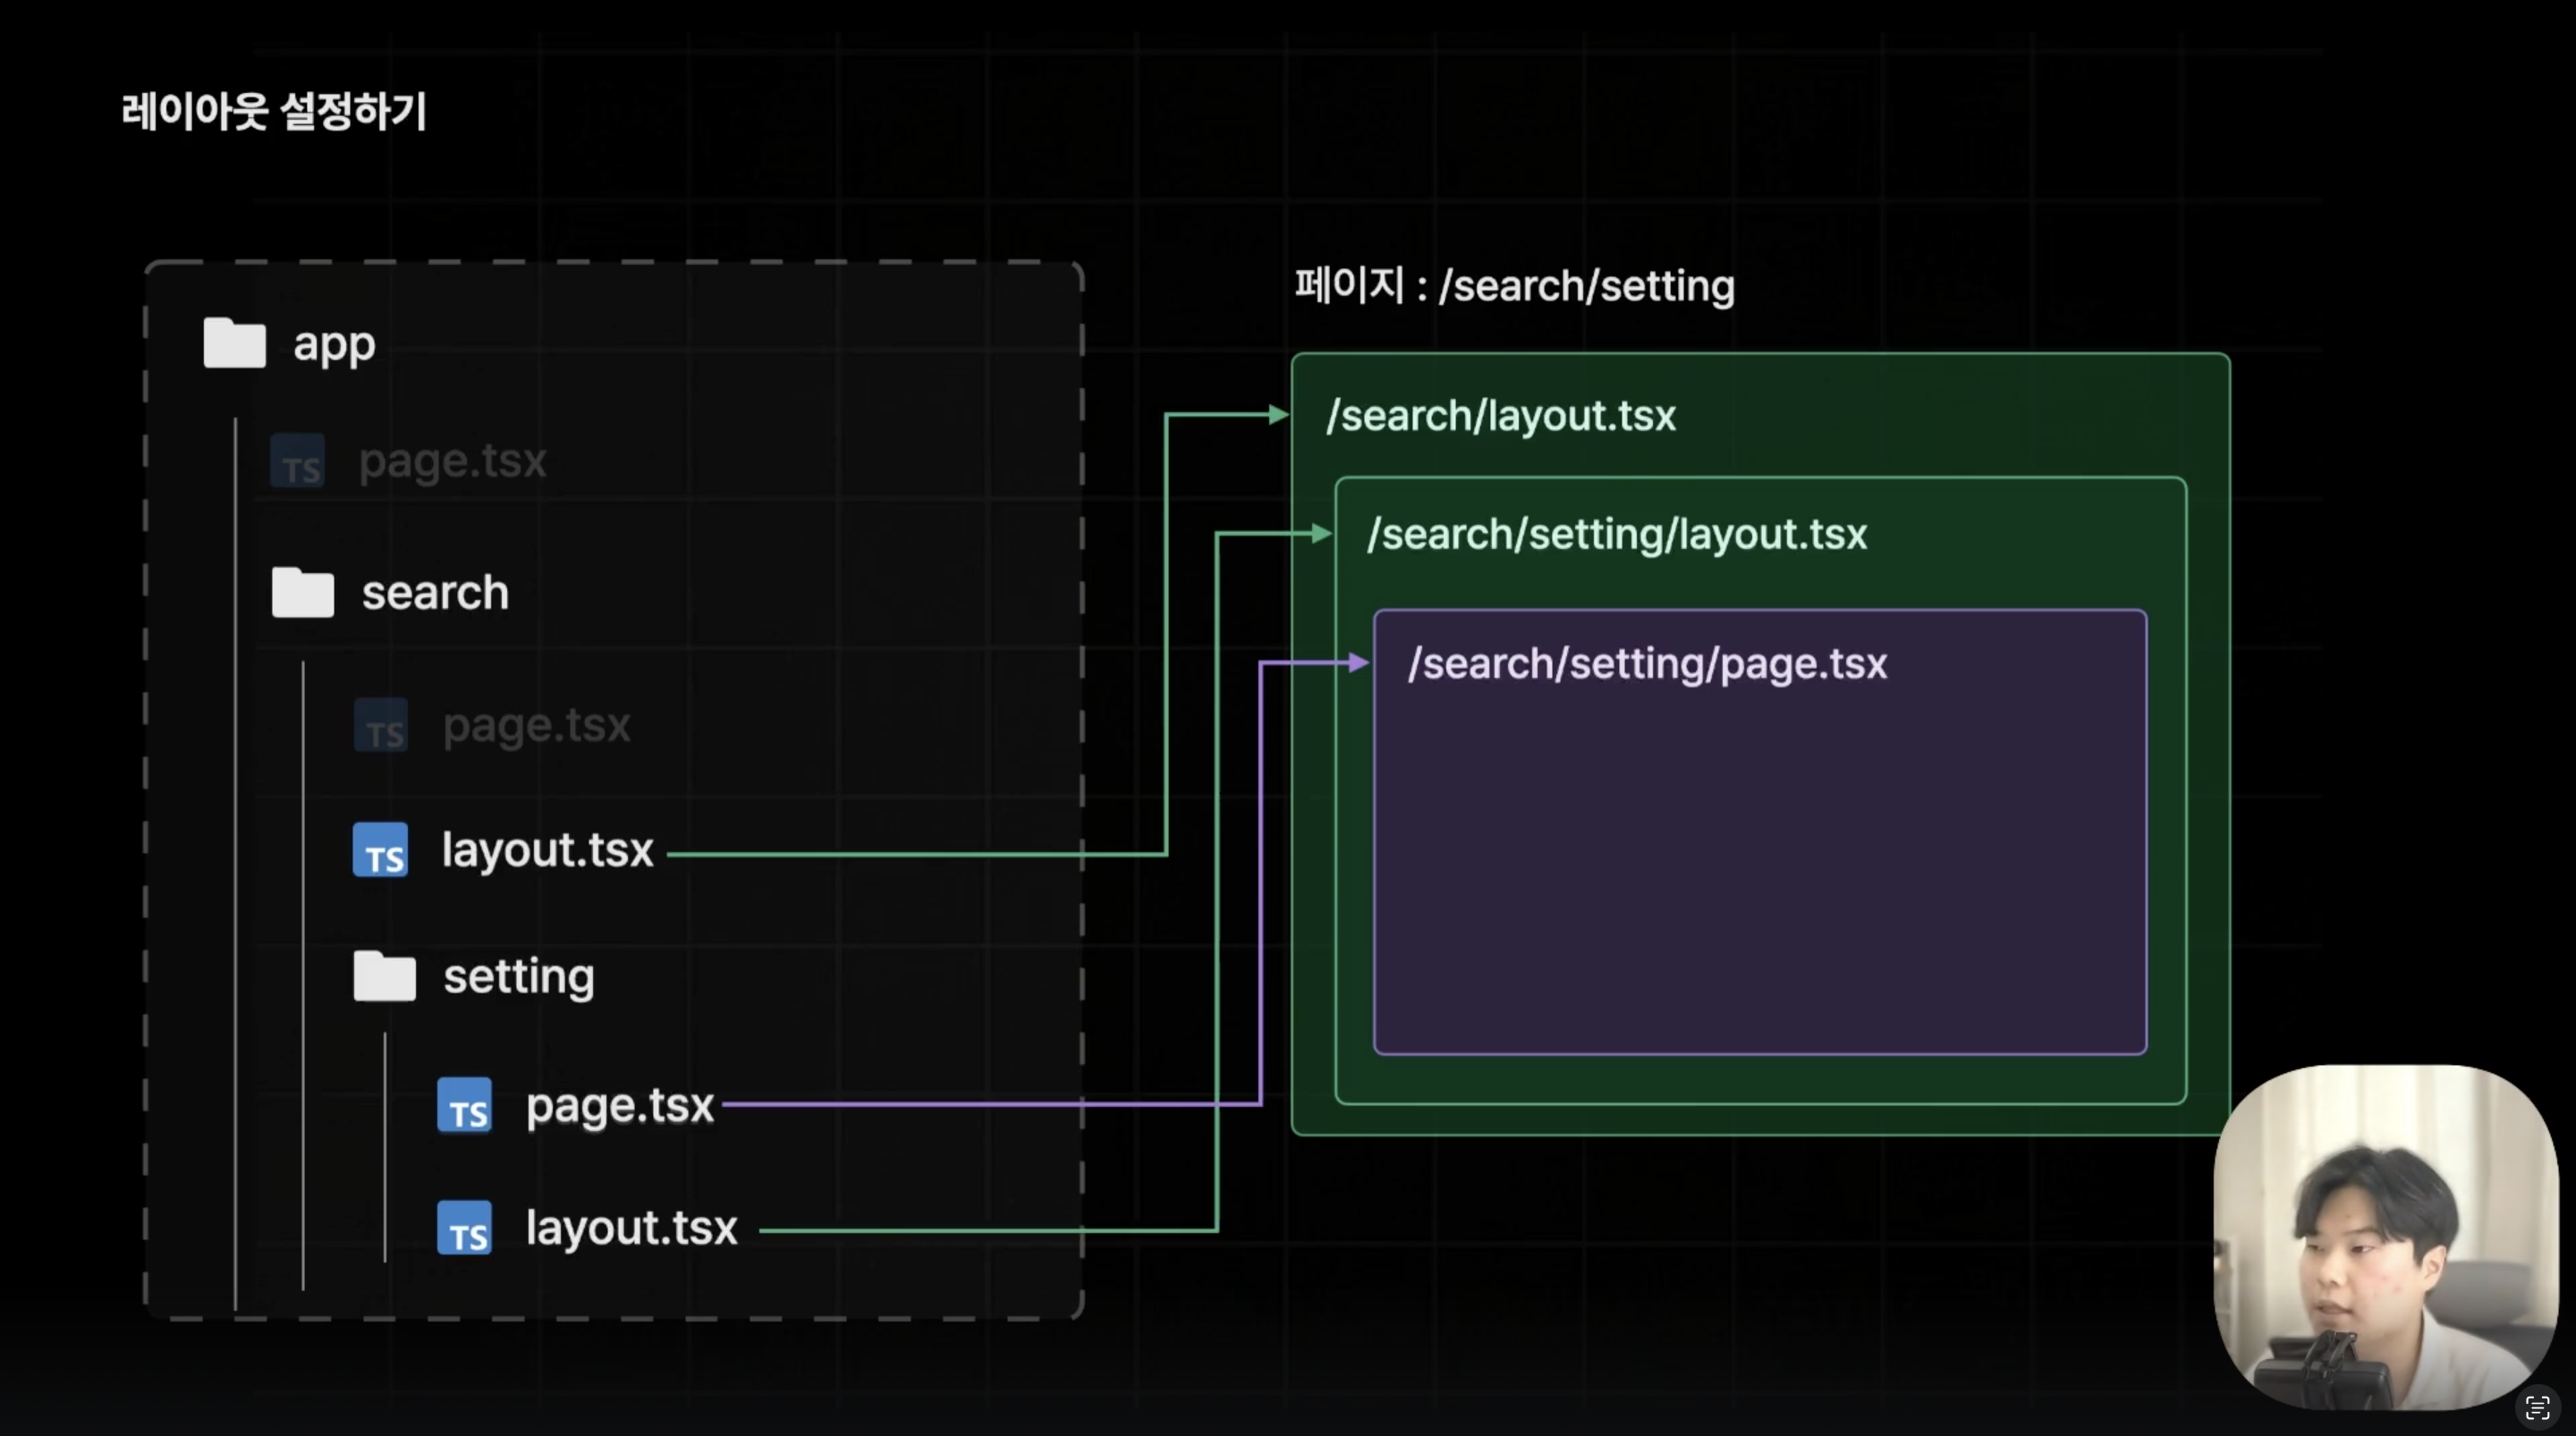Click the presenter webcam thumbnail
This screenshot has width=2576, height=1436.
[2385, 1237]
